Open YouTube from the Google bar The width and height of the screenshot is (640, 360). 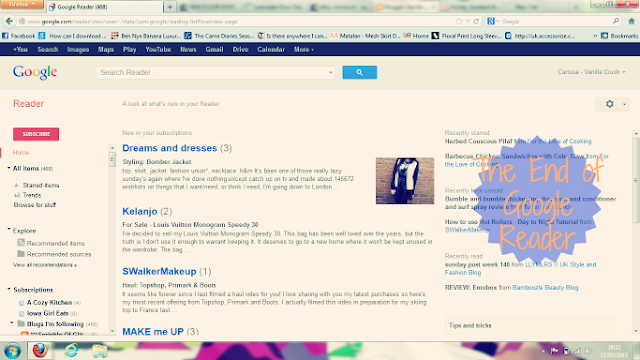[158, 49]
